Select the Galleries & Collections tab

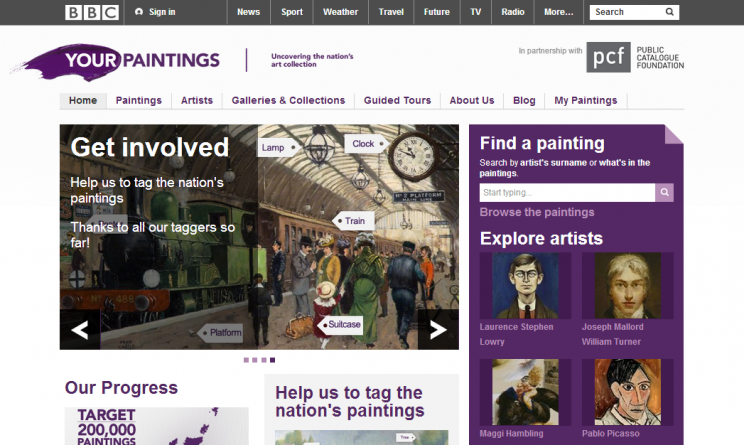coord(288,101)
